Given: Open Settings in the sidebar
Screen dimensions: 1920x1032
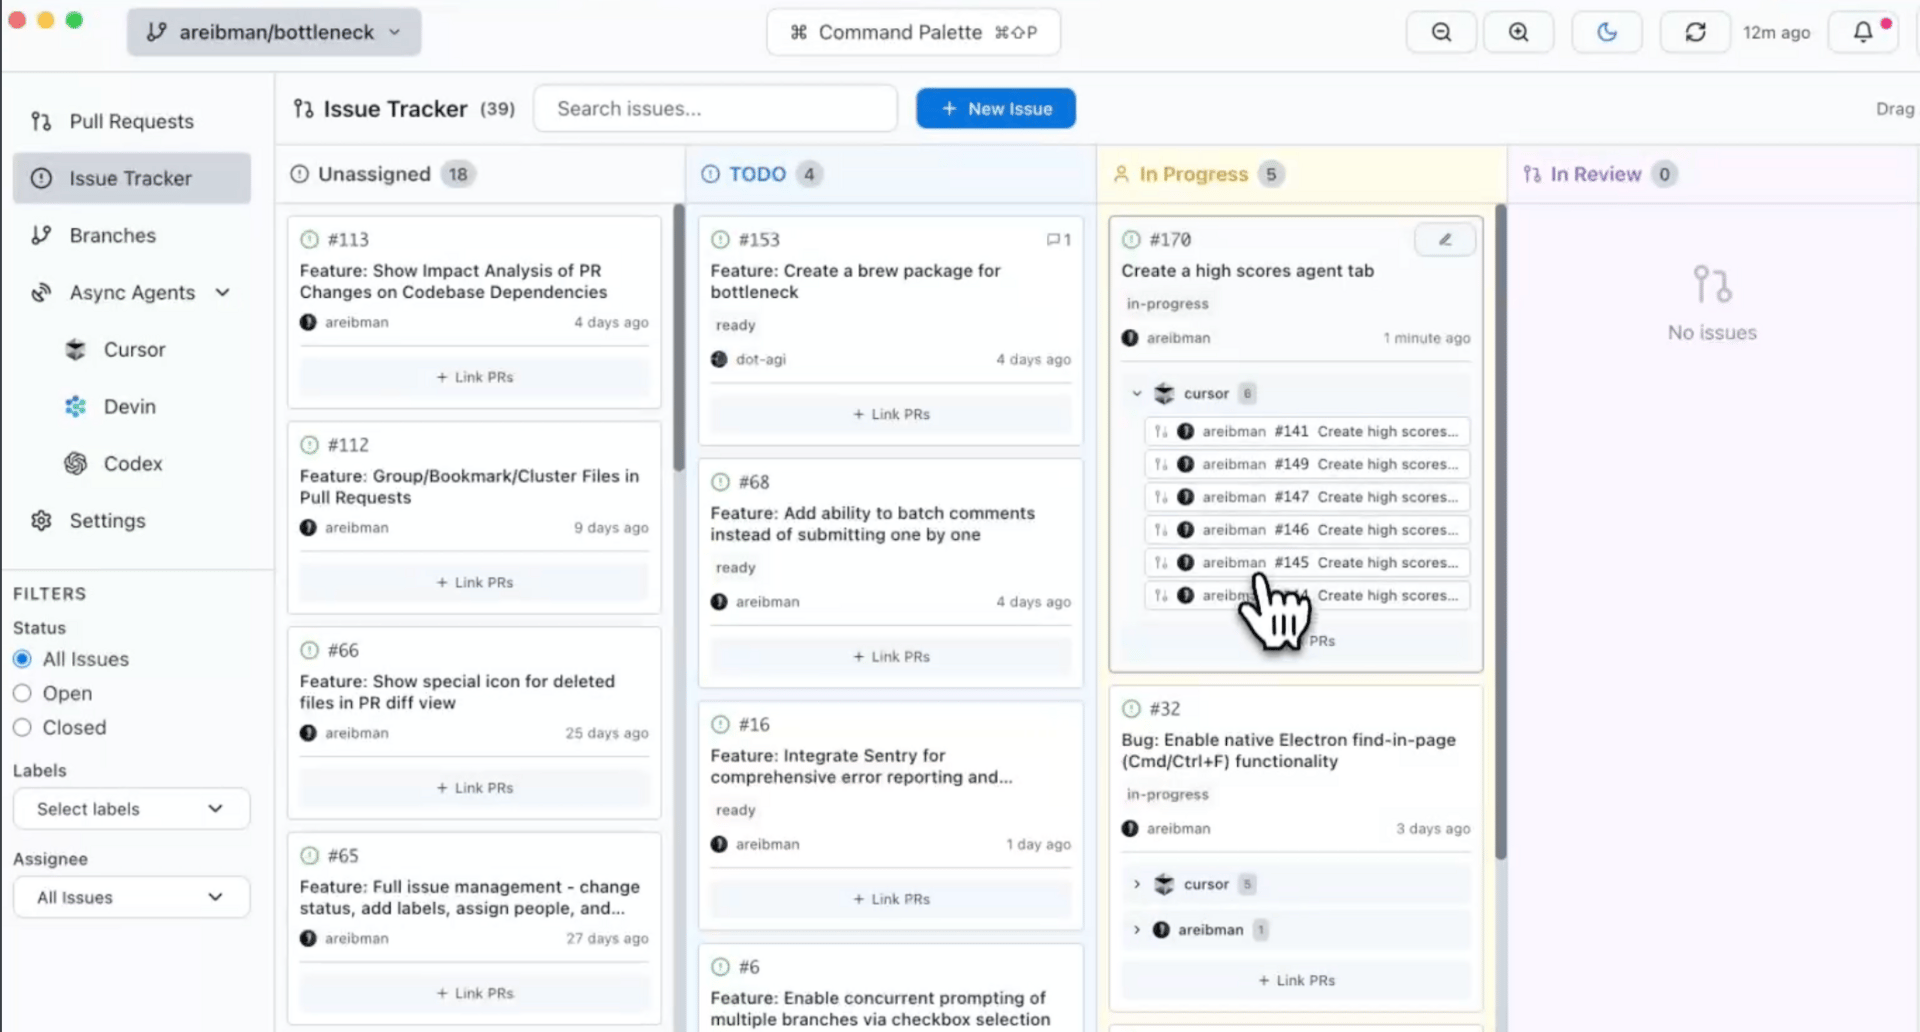Looking at the screenshot, I should click(131, 521).
